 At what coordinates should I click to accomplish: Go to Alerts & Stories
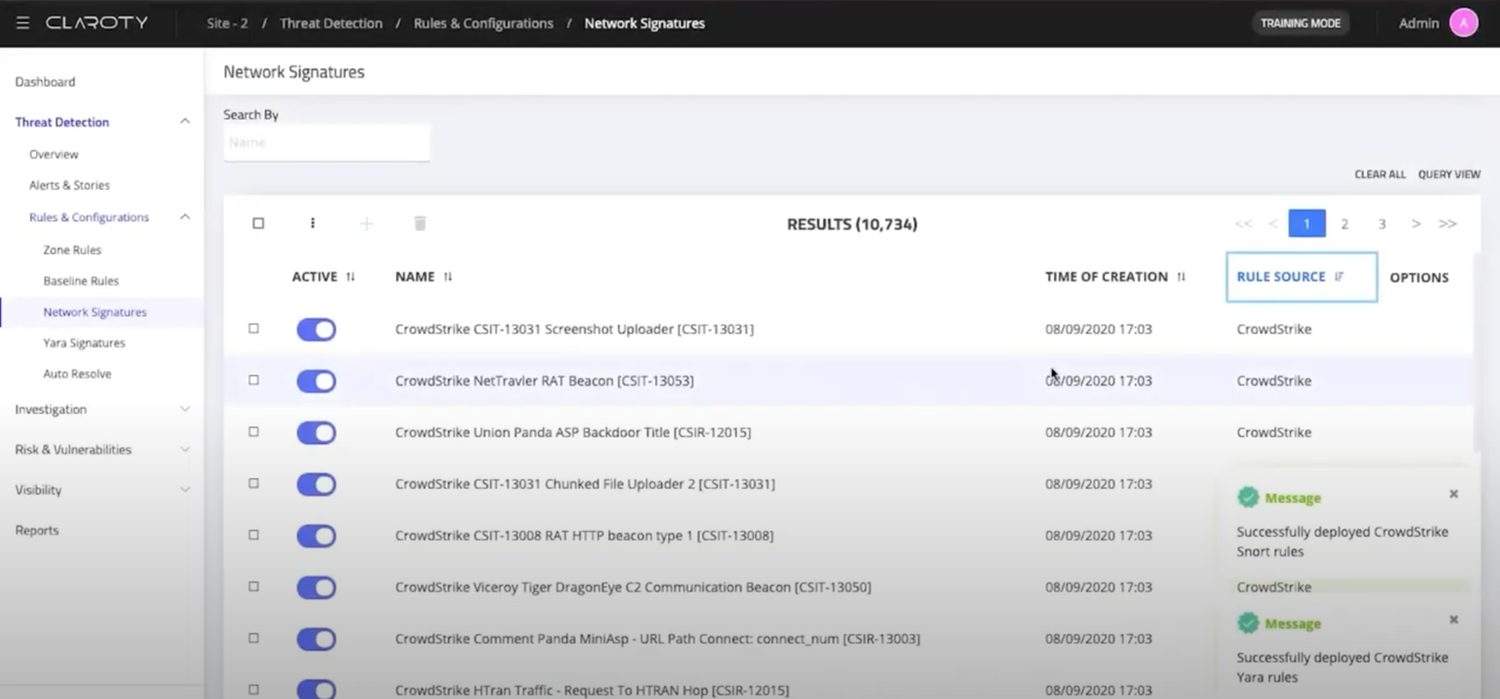[68, 185]
